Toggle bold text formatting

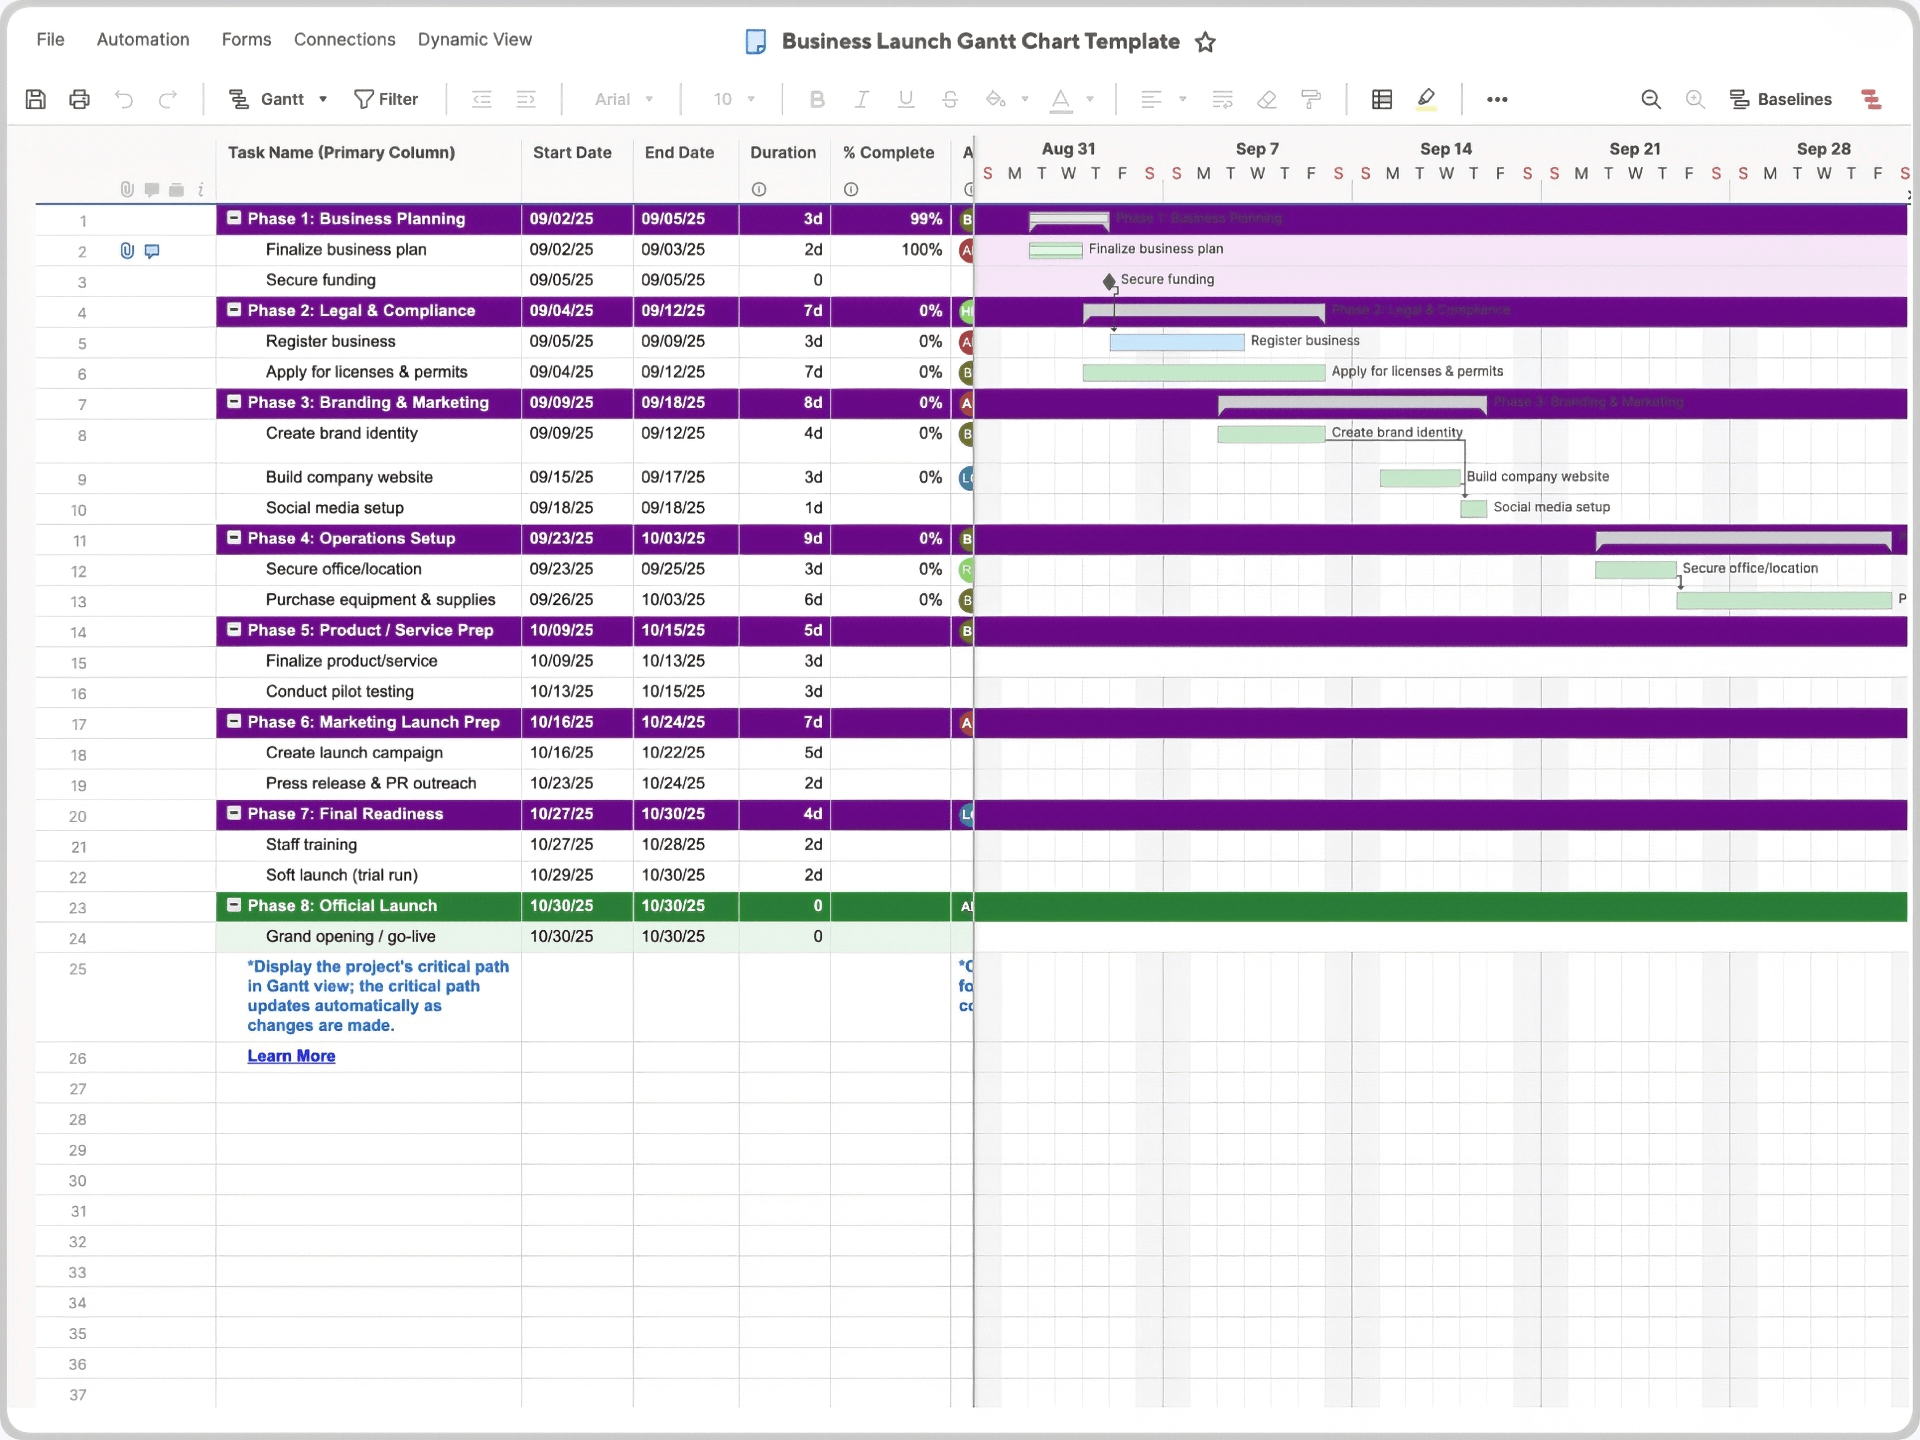coord(817,99)
